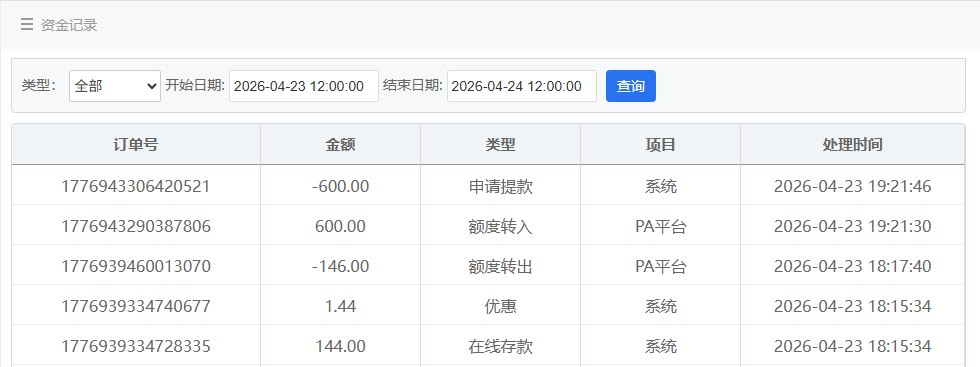This screenshot has width=980, height=367.
Task: Click the 额度转出 type cell
Action: 500,266
